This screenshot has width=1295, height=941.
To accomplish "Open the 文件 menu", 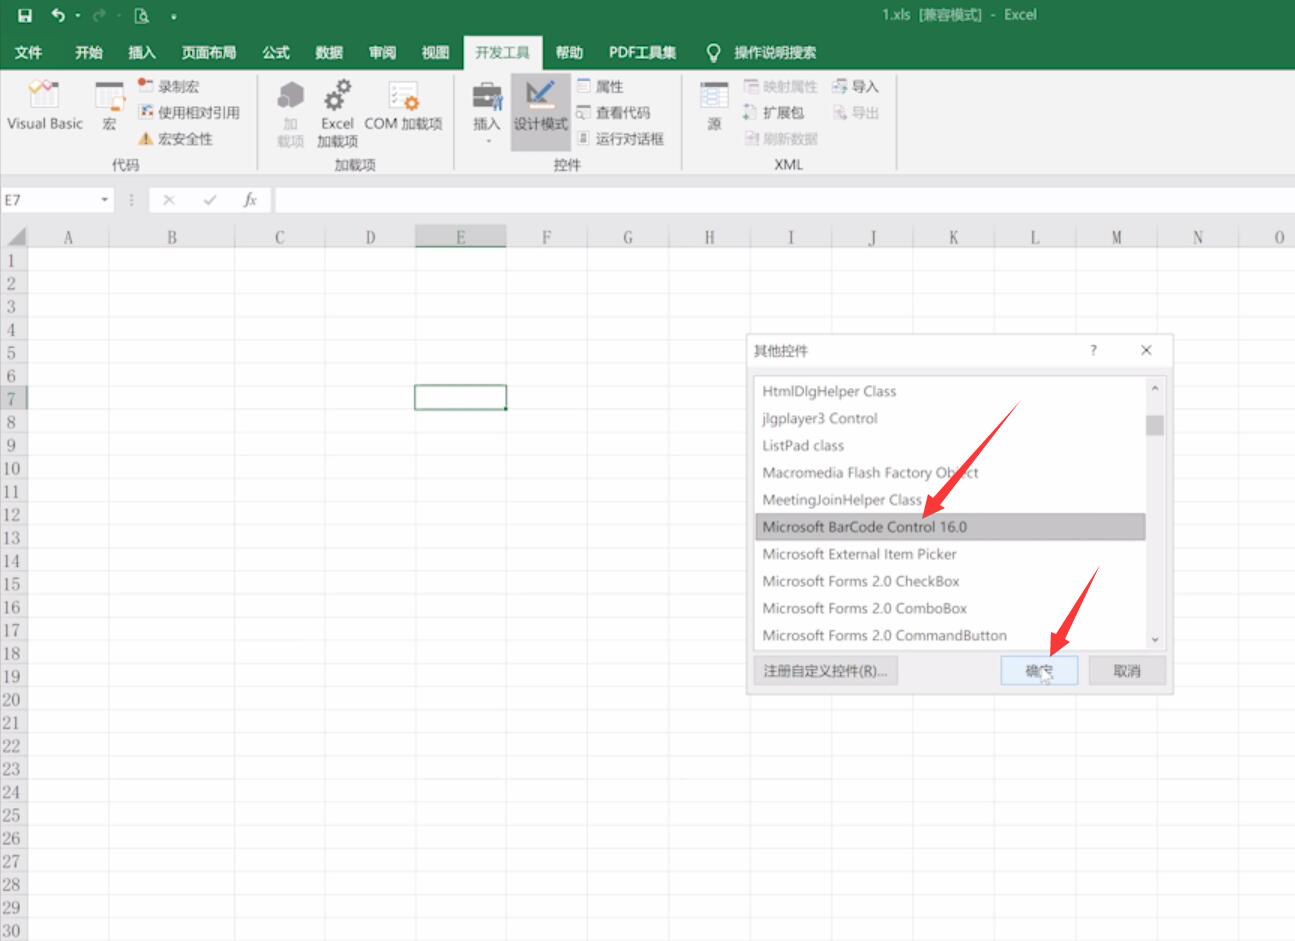I will tap(28, 52).
